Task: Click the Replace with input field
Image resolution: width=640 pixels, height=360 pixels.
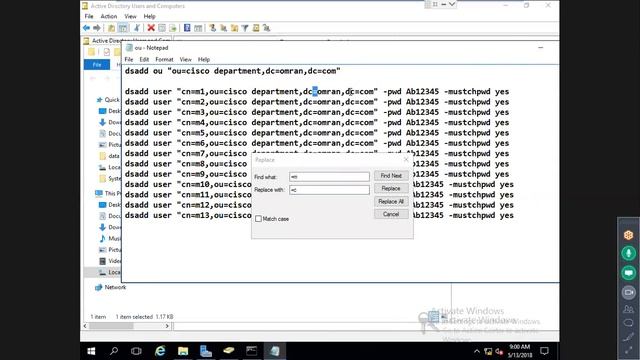Action: tap(329, 190)
